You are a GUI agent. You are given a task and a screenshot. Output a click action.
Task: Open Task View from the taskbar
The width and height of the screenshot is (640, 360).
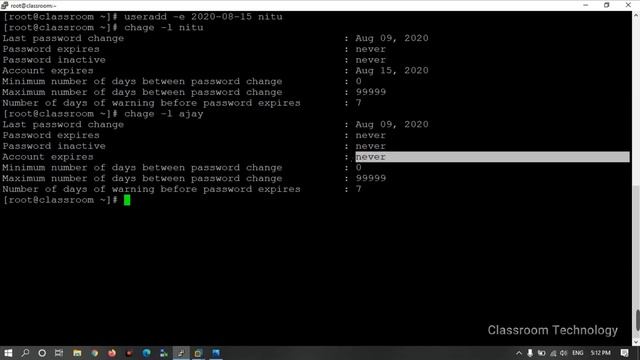coord(59,353)
